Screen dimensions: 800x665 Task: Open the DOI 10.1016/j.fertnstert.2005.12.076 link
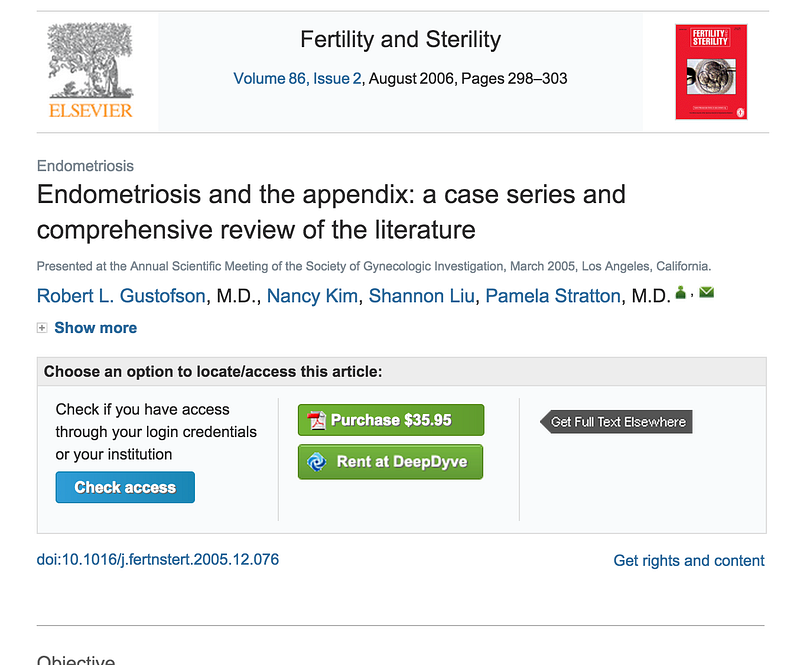click(x=158, y=560)
